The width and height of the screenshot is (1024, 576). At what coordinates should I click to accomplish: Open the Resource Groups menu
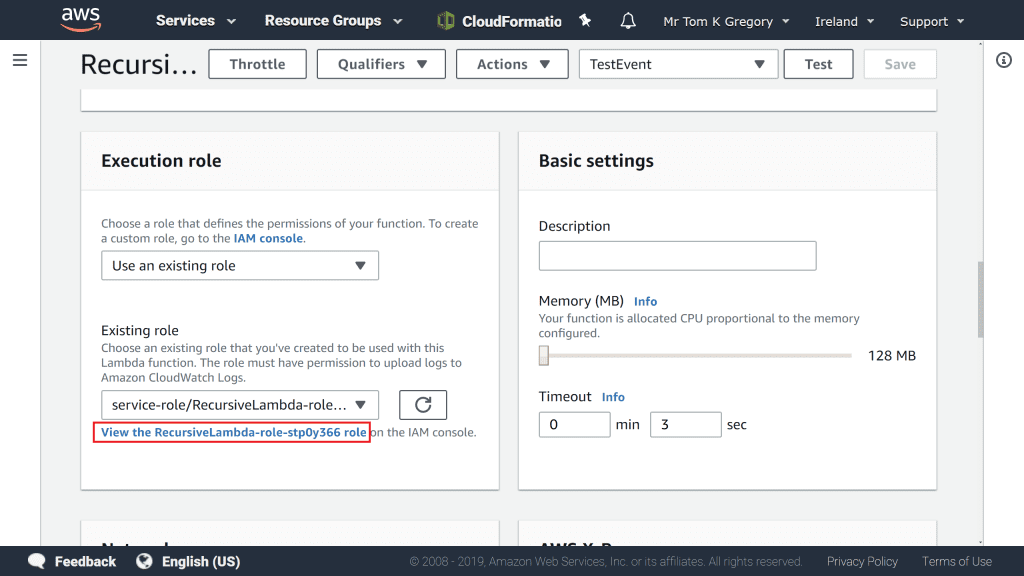click(x=333, y=20)
